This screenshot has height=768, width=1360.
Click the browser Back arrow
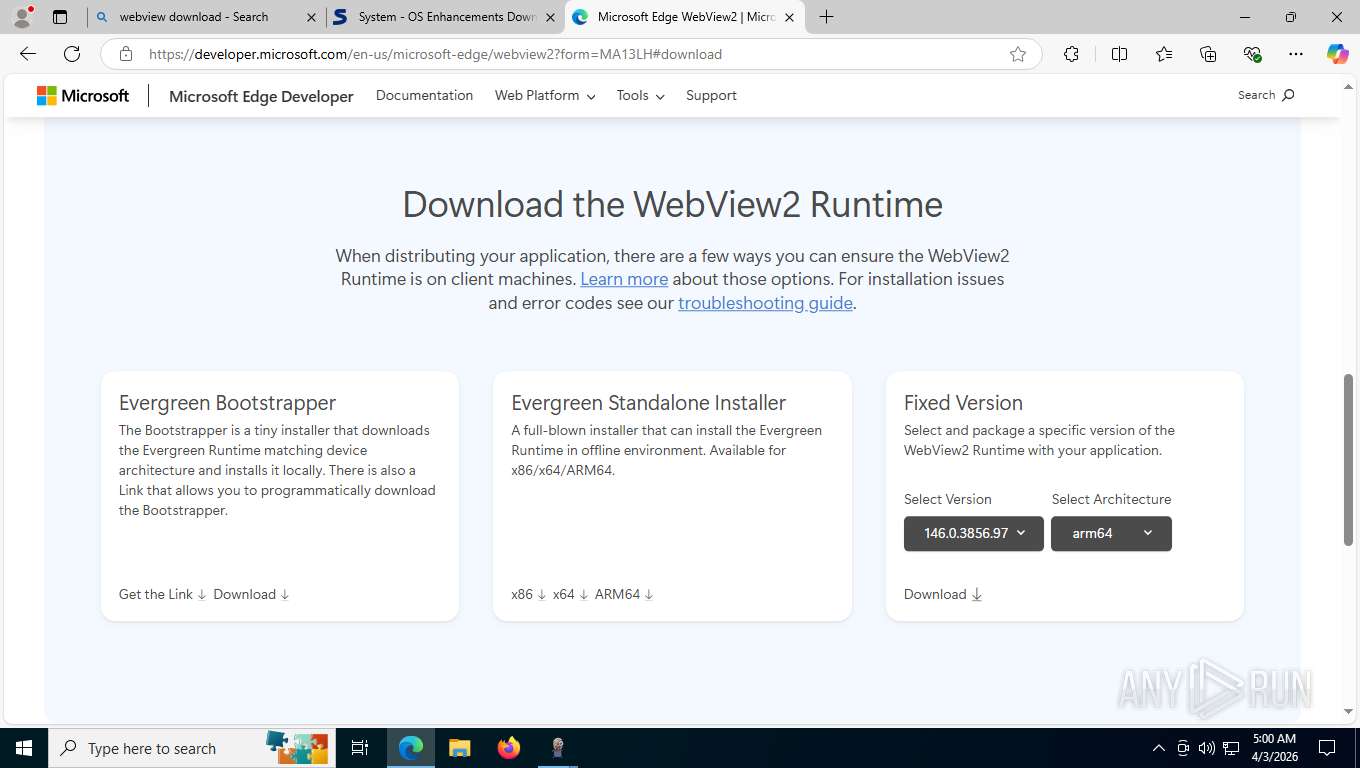(28, 54)
